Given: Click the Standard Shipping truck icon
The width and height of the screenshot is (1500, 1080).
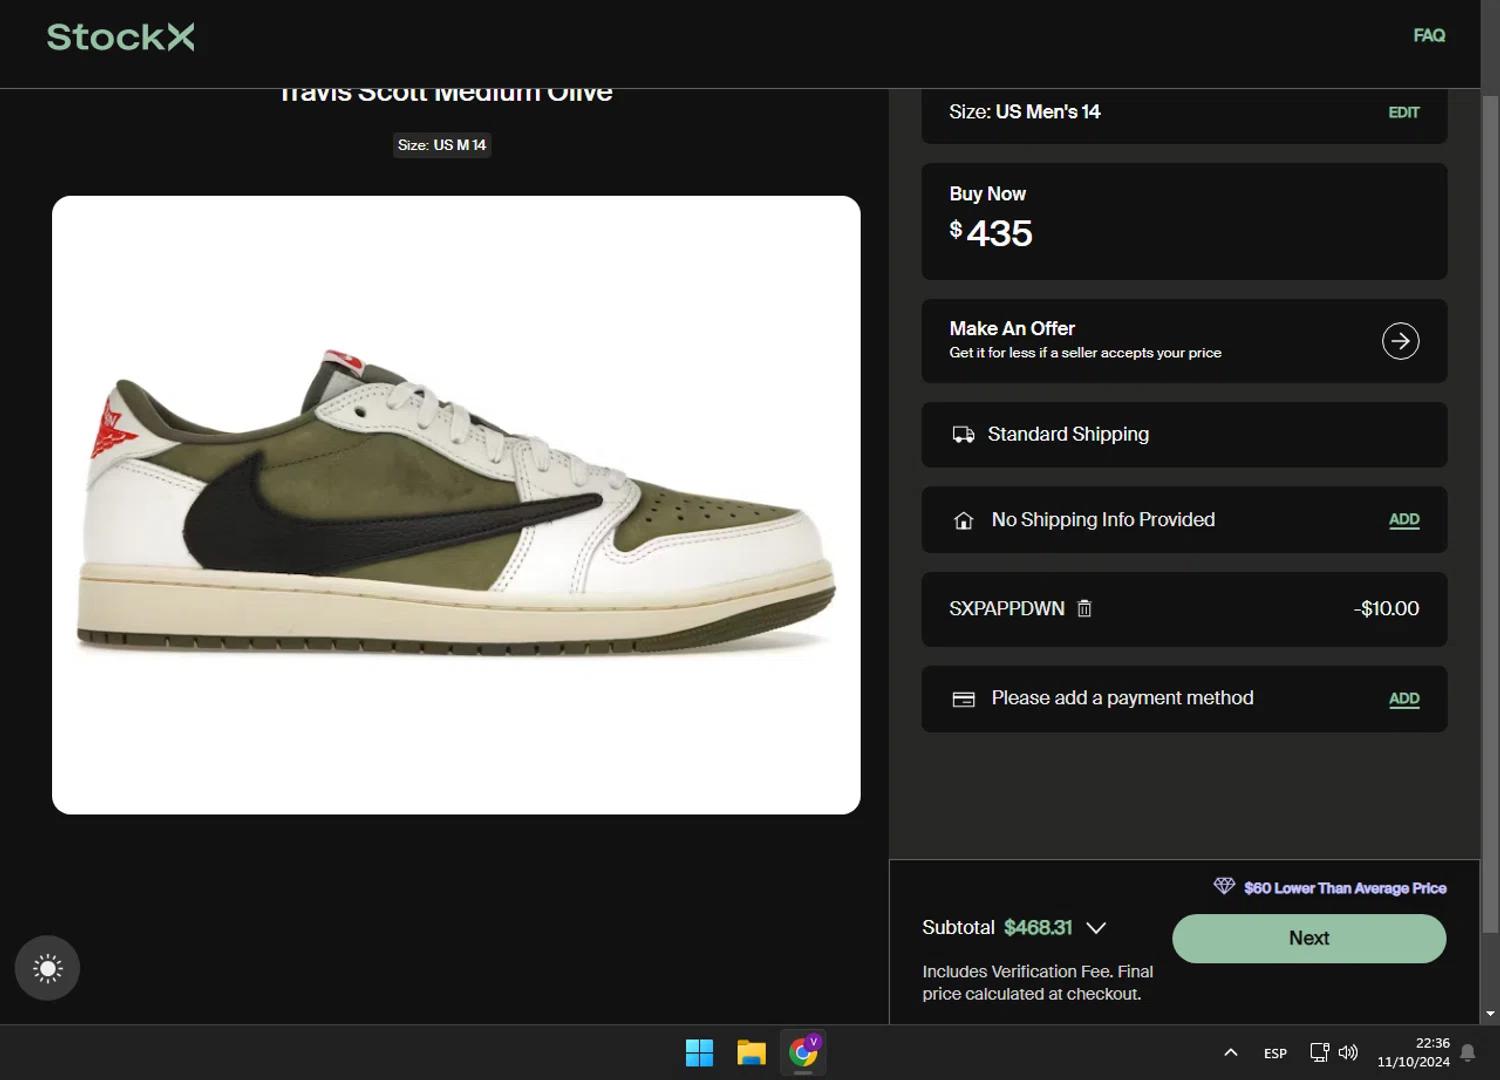Looking at the screenshot, I should point(963,435).
